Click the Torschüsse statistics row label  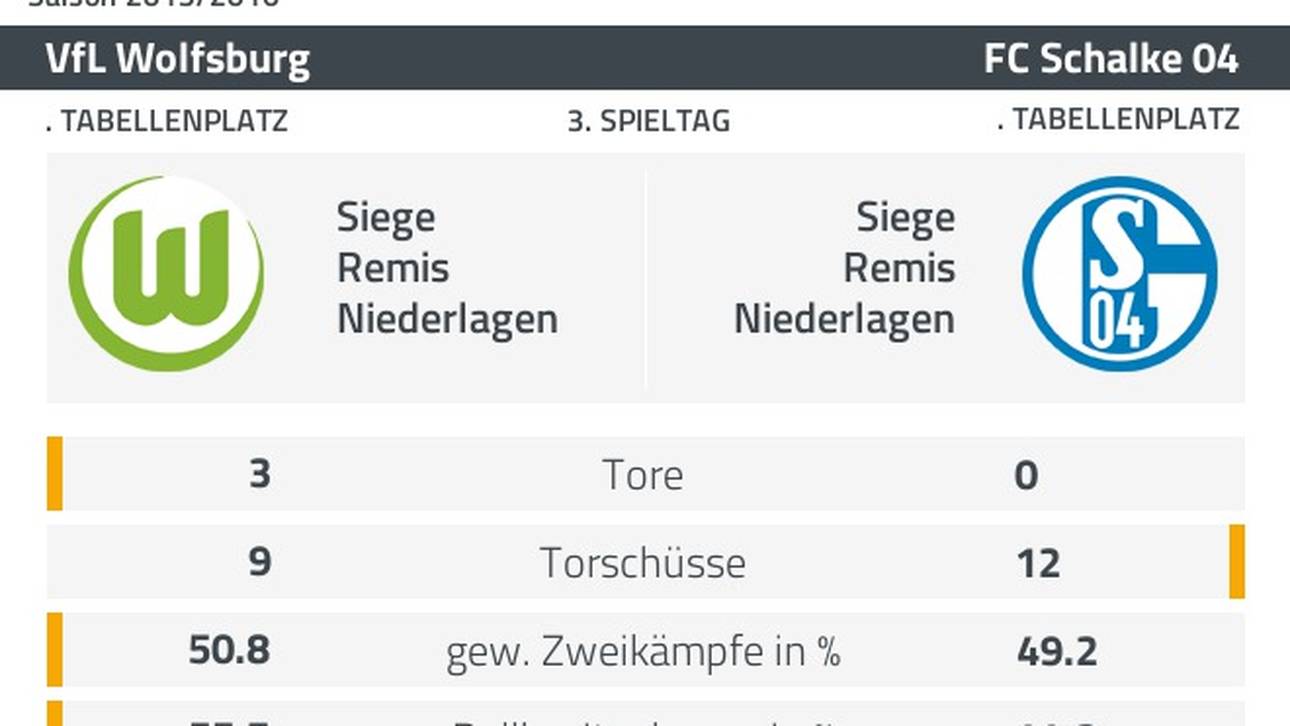[x=643, y=563]
